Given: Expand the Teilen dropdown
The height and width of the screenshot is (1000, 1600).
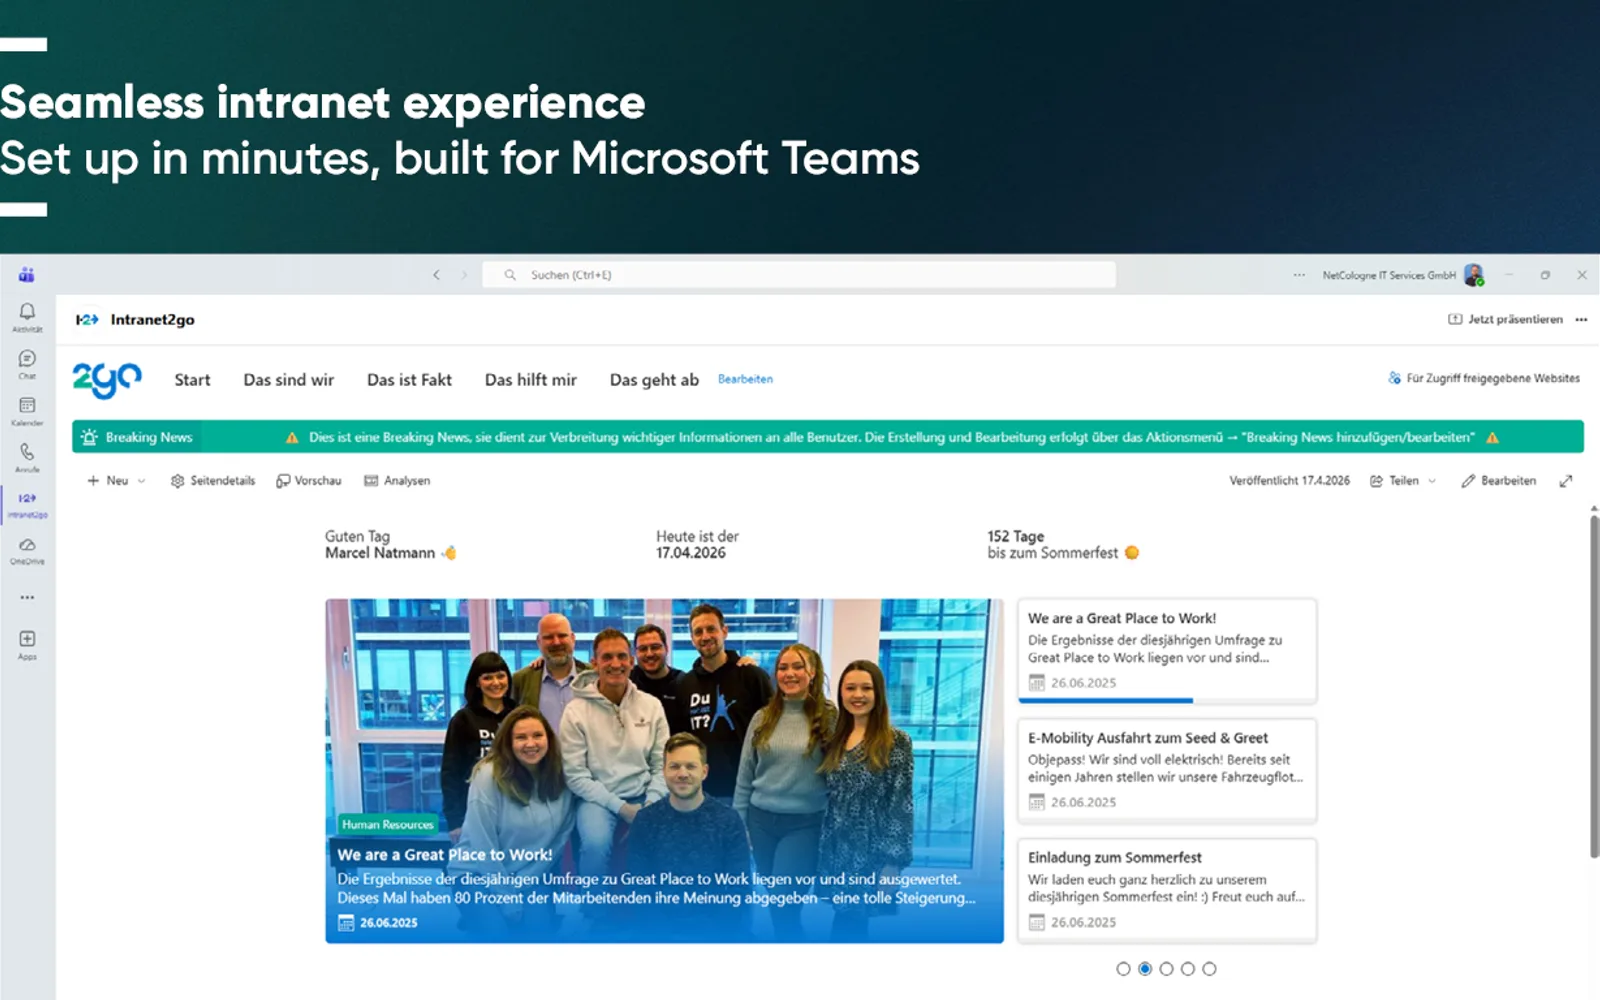Looking at the screenshot, I should [x=1432, y=481].
